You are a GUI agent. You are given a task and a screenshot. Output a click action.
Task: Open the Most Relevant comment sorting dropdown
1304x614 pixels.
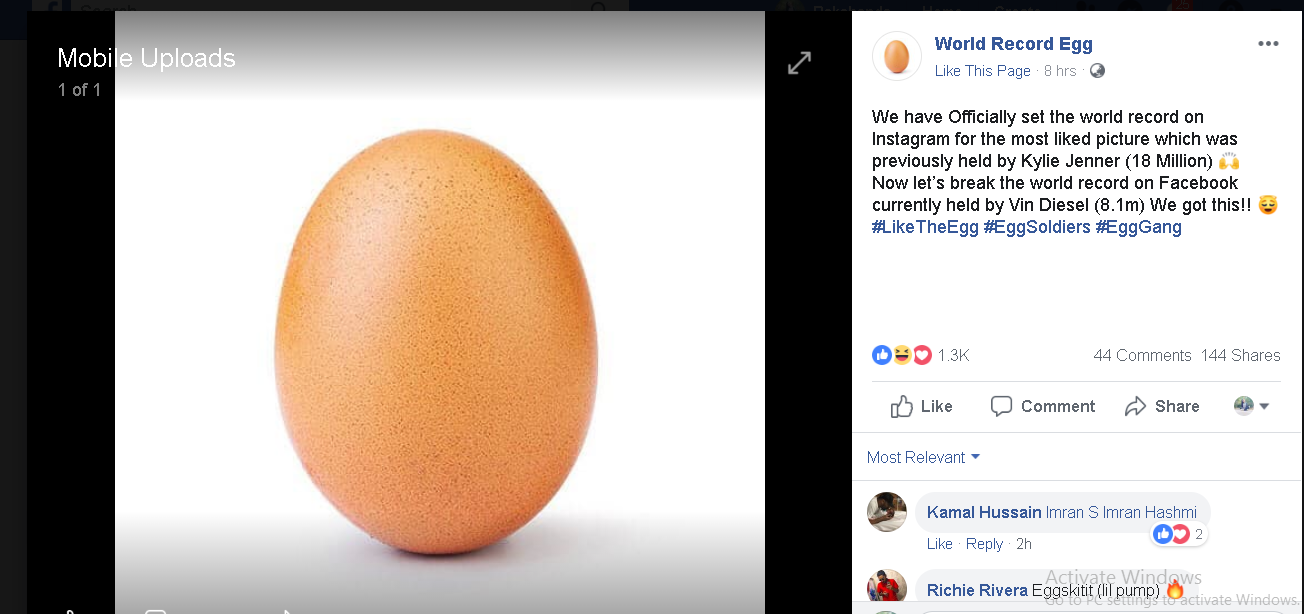click(923, 457)
